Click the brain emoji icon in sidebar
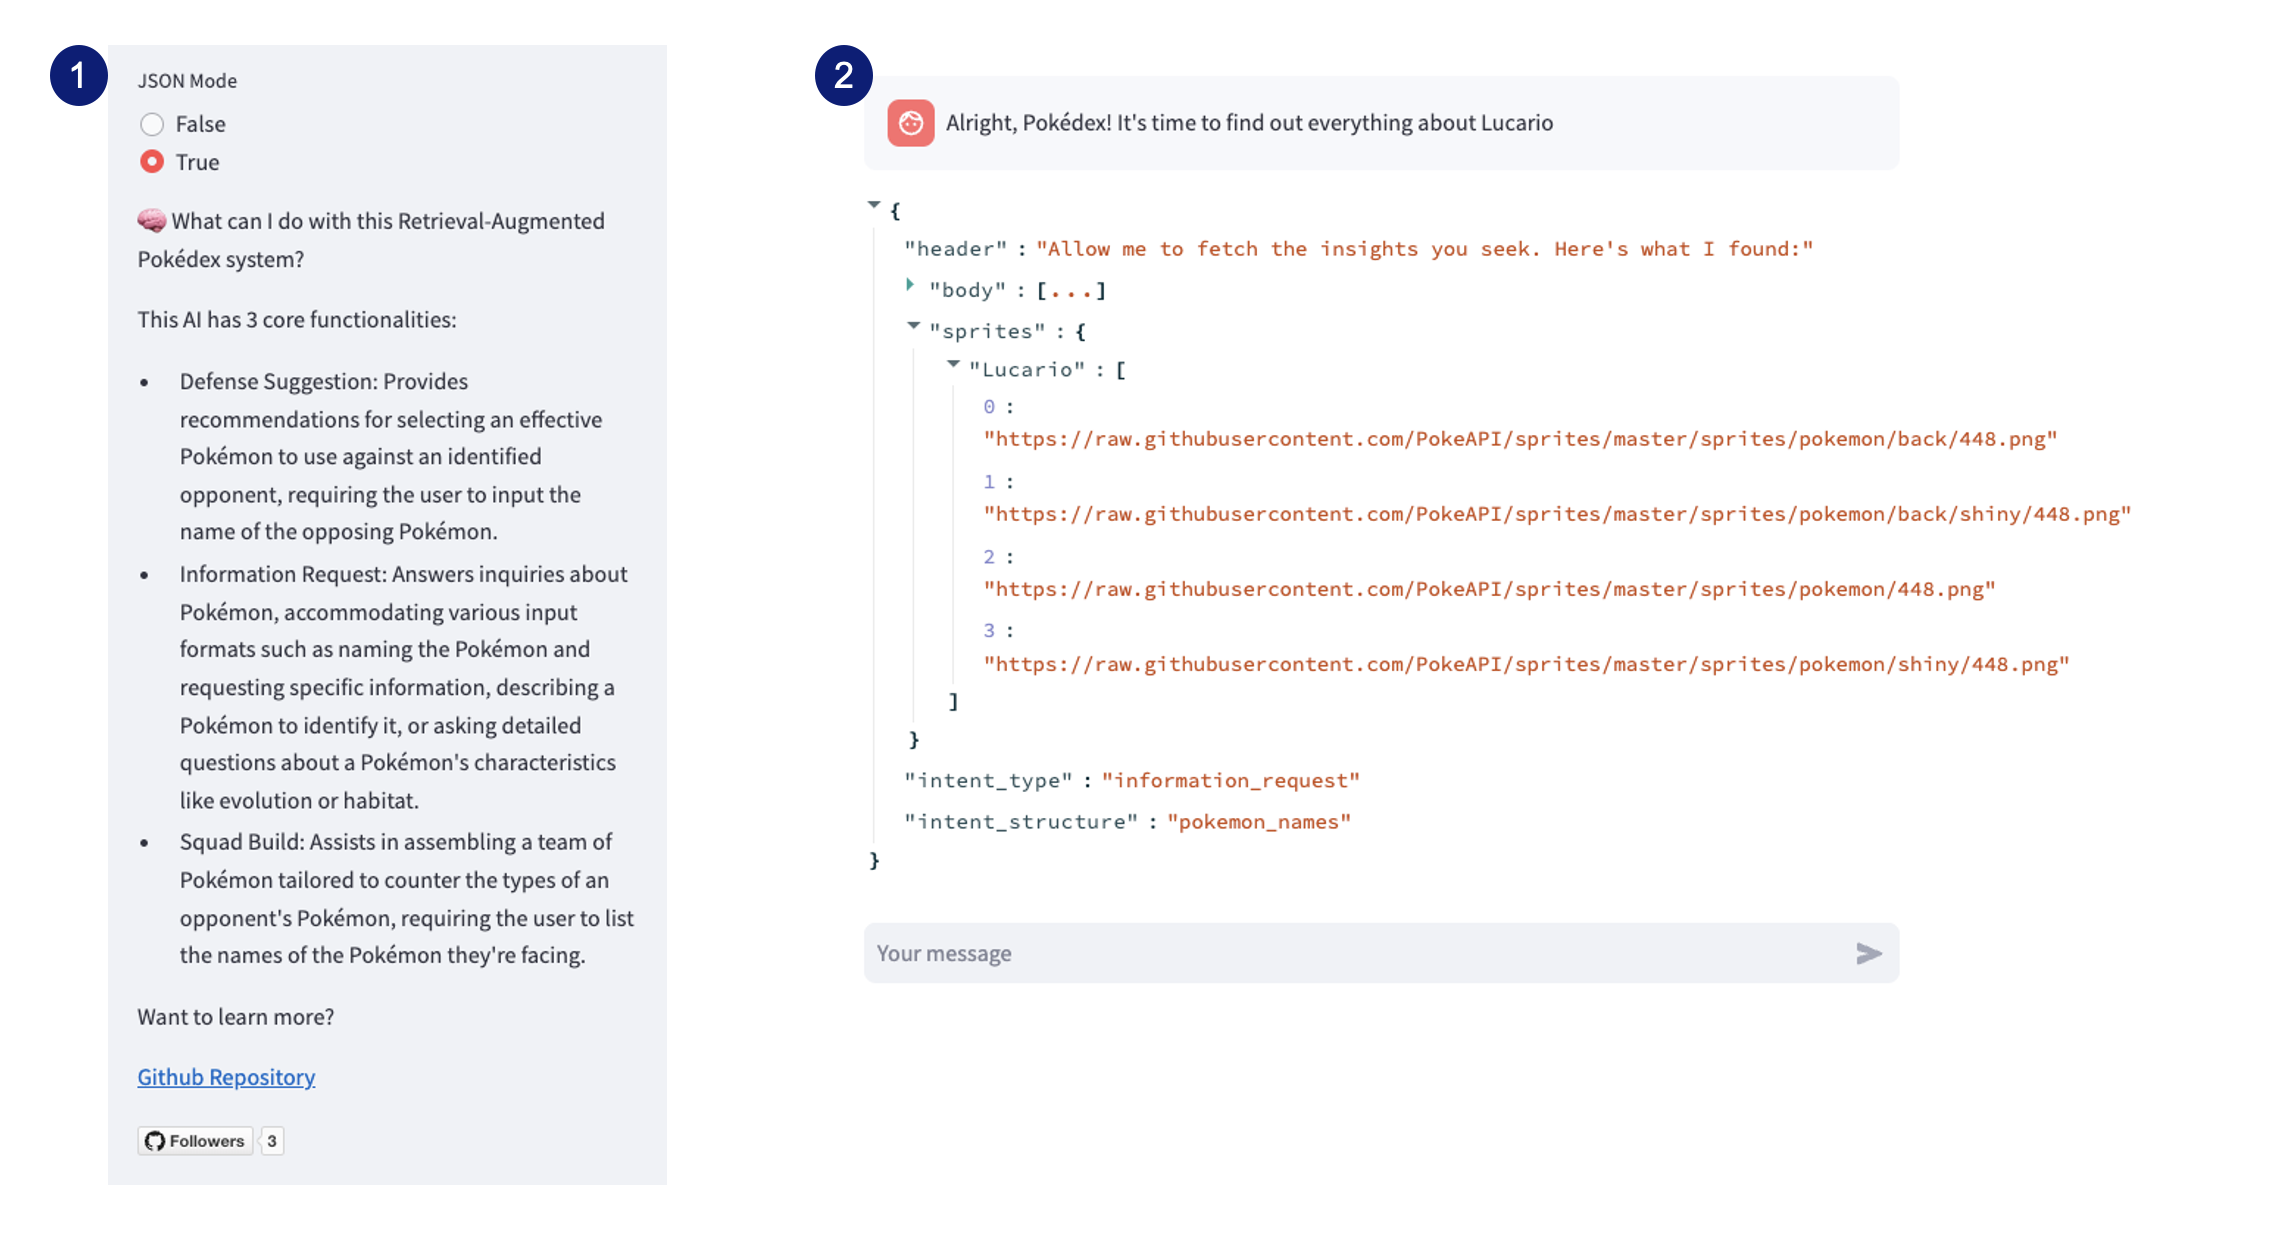 tap(152, 221)
